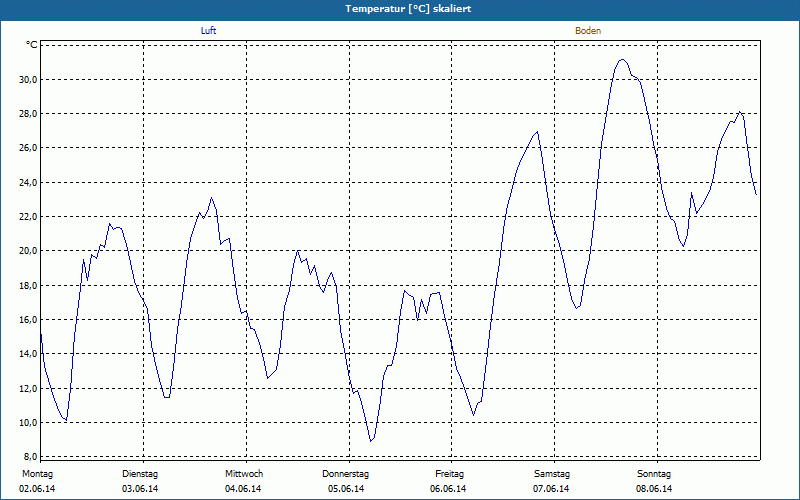Click the Sonntag day label
The width and height of the screenshot is (800, 500).
654,474
